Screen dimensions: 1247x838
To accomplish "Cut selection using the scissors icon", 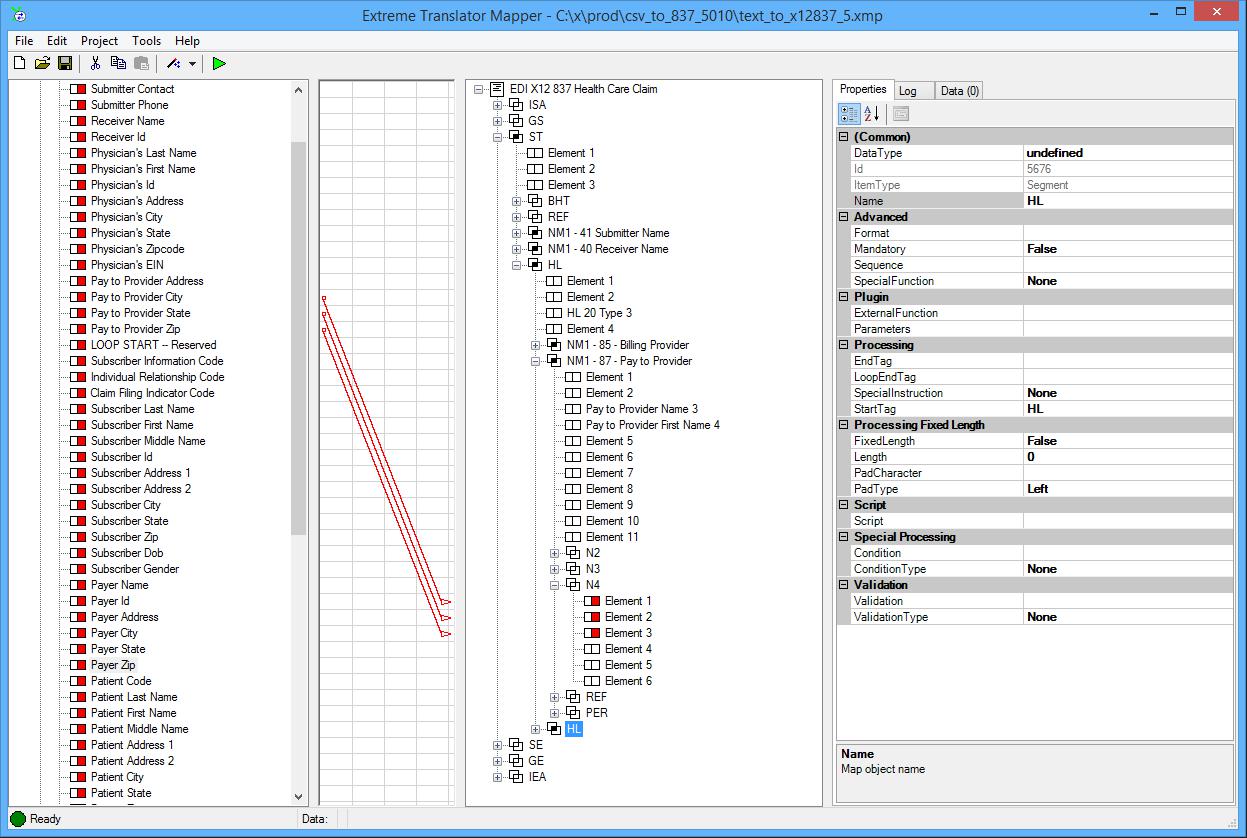I will pos(95,62).
